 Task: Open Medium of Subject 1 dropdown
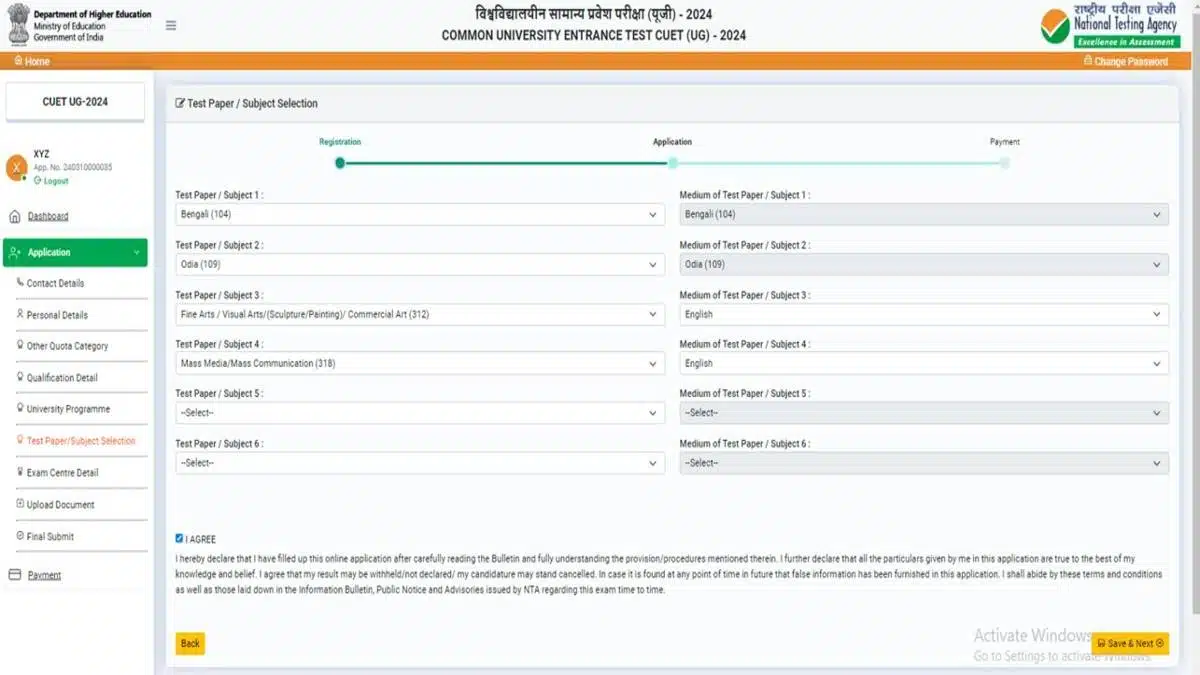tap(924, 214)
